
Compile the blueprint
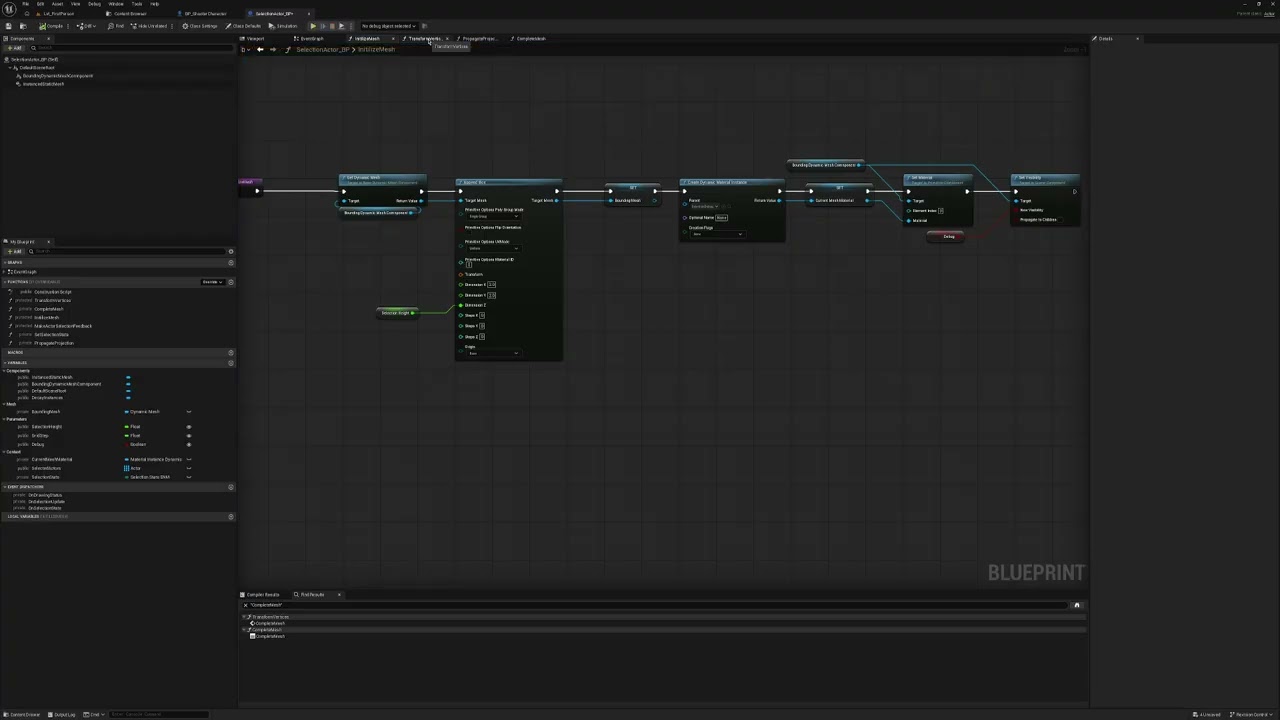pos(52,26)
